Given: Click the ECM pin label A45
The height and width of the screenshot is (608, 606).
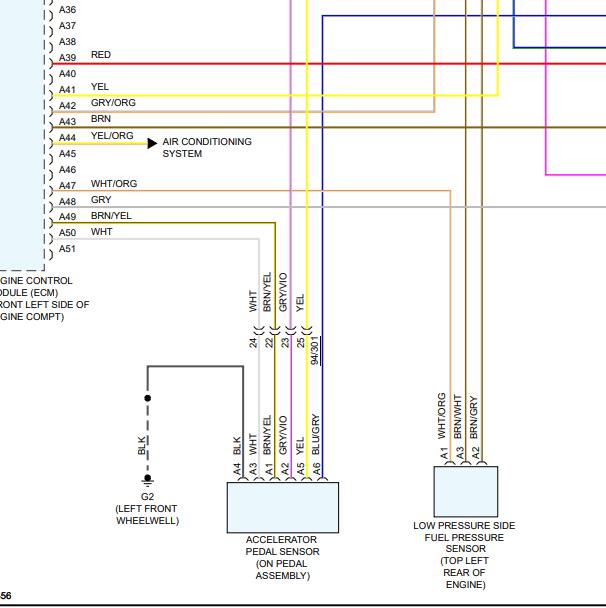Looking at the screenshot, I should click(67, 154).
